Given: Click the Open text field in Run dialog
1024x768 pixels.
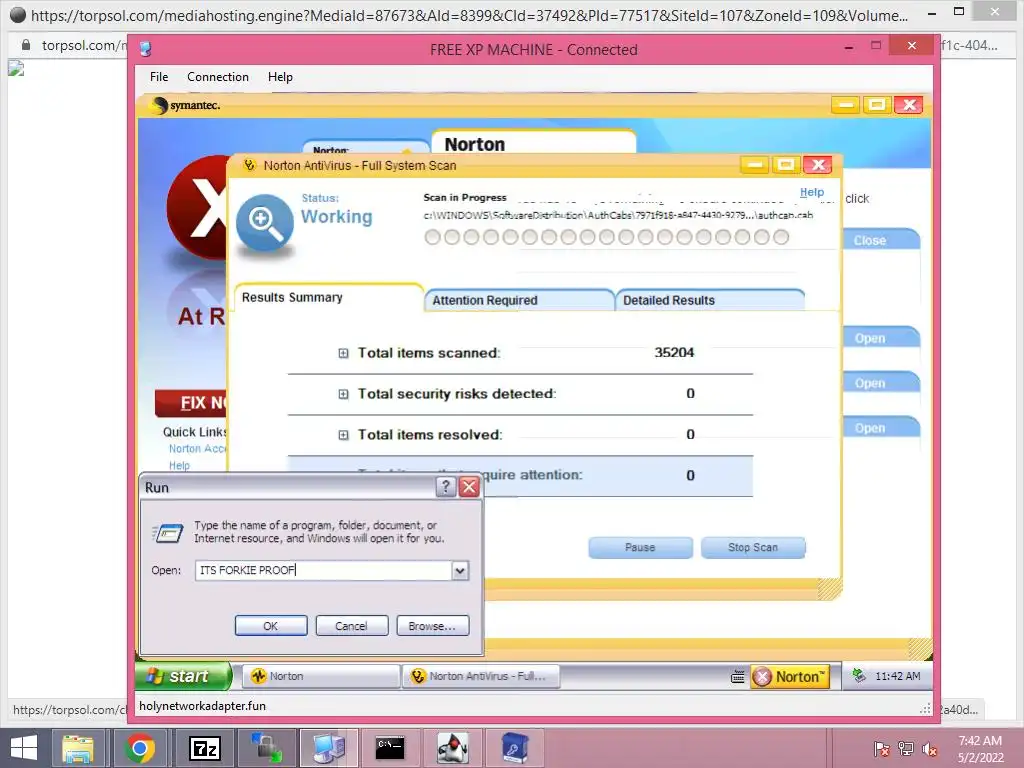Looking at the screenshot, I should pyautogui.click(x=323, y=570).
